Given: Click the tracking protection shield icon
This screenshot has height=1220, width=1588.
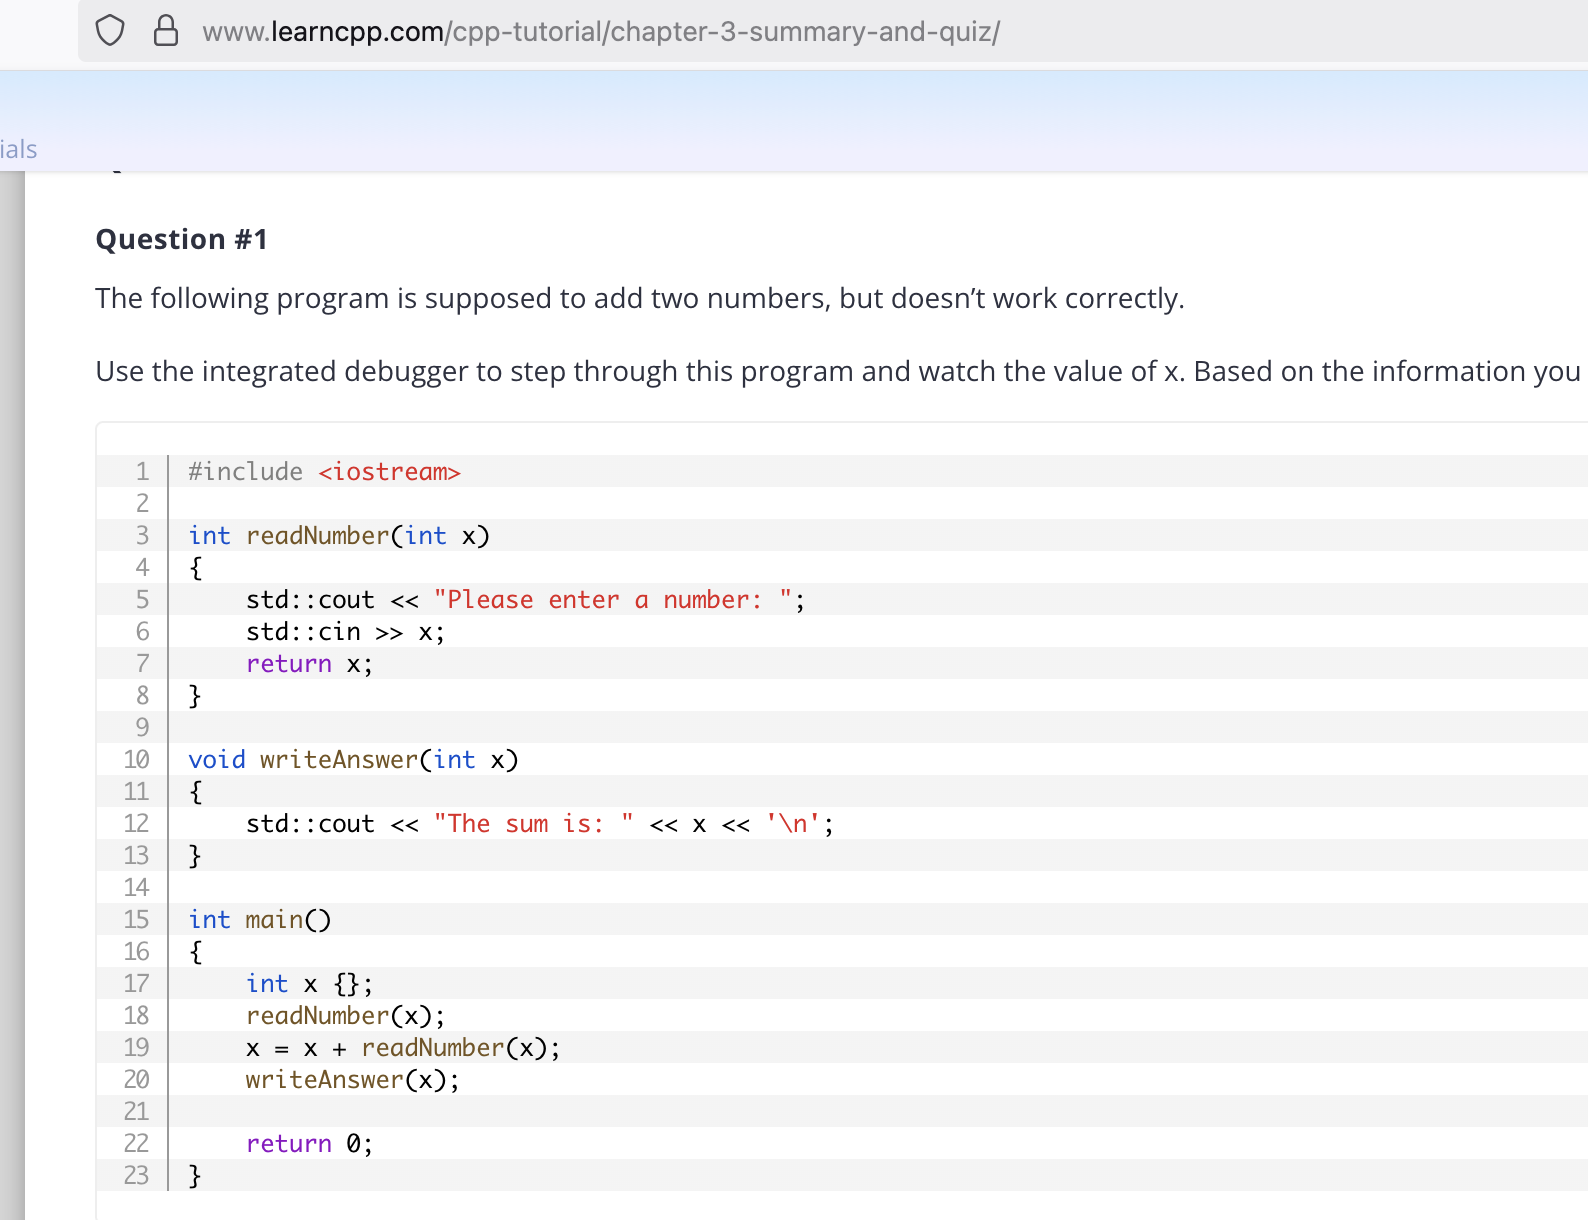Looking at the screenshot, I should tap(110, 31).
